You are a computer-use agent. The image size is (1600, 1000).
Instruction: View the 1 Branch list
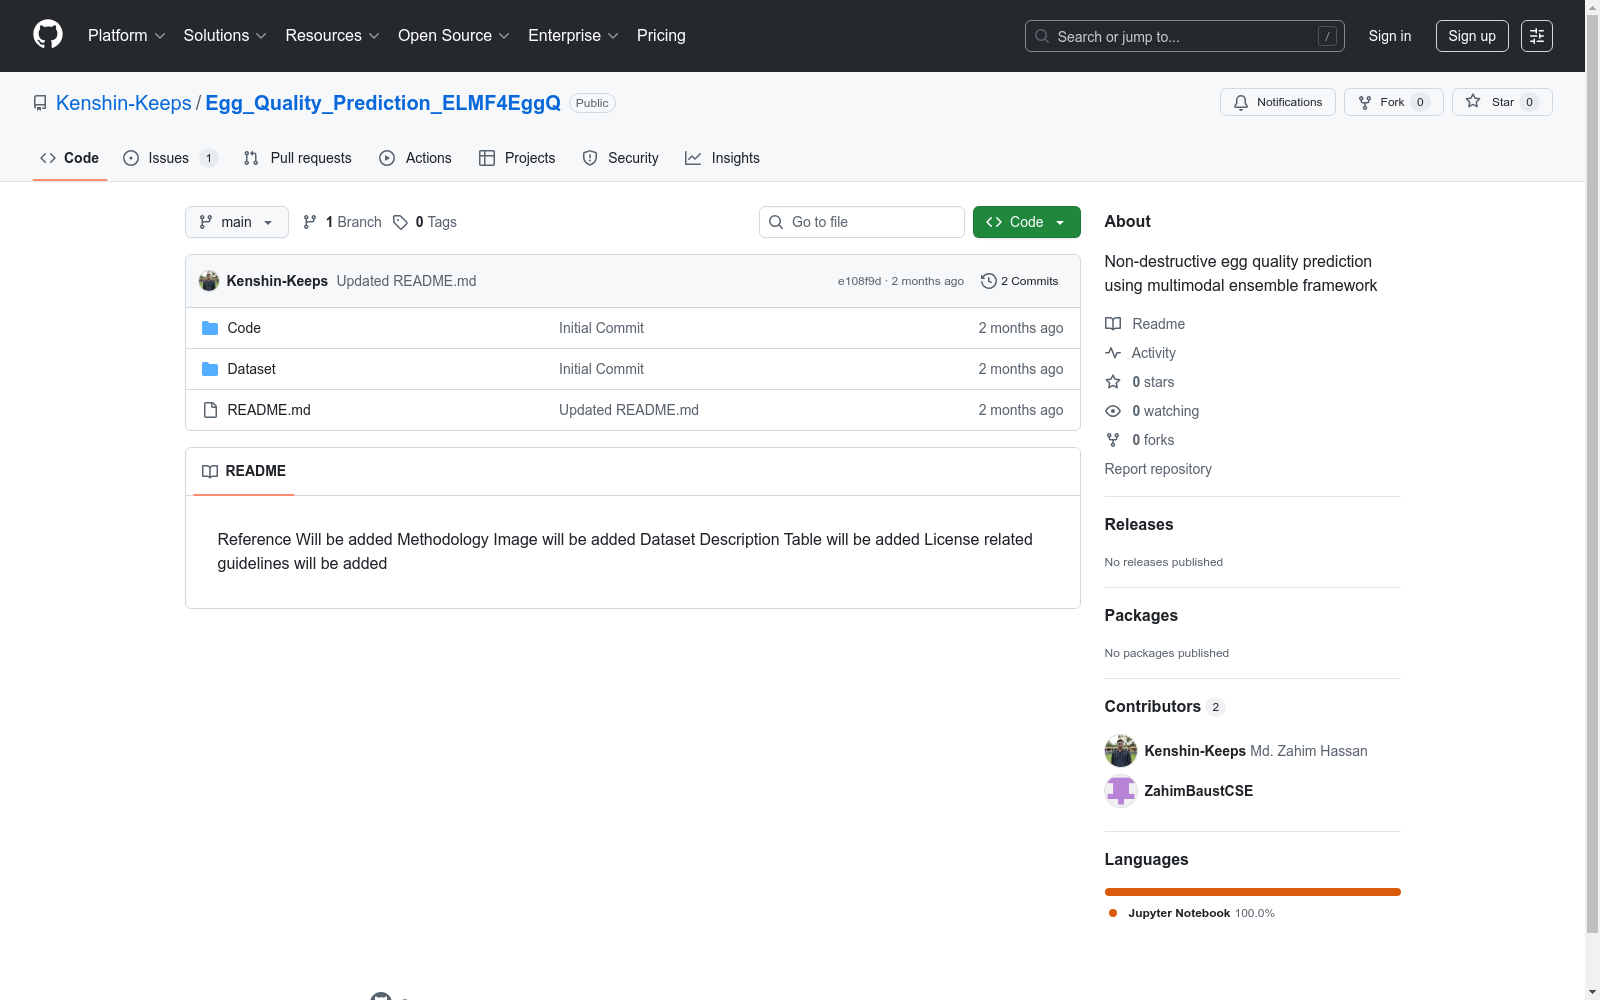(x=343, y=222)
